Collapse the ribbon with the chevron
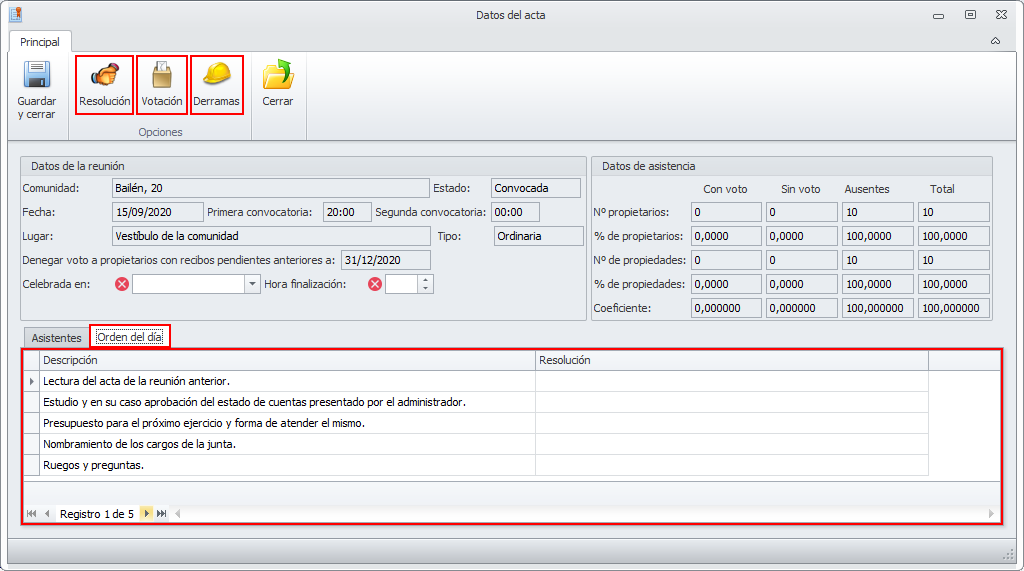This screenshot has height=571, width=1024. pyautogui.click(x=995, y=41)
